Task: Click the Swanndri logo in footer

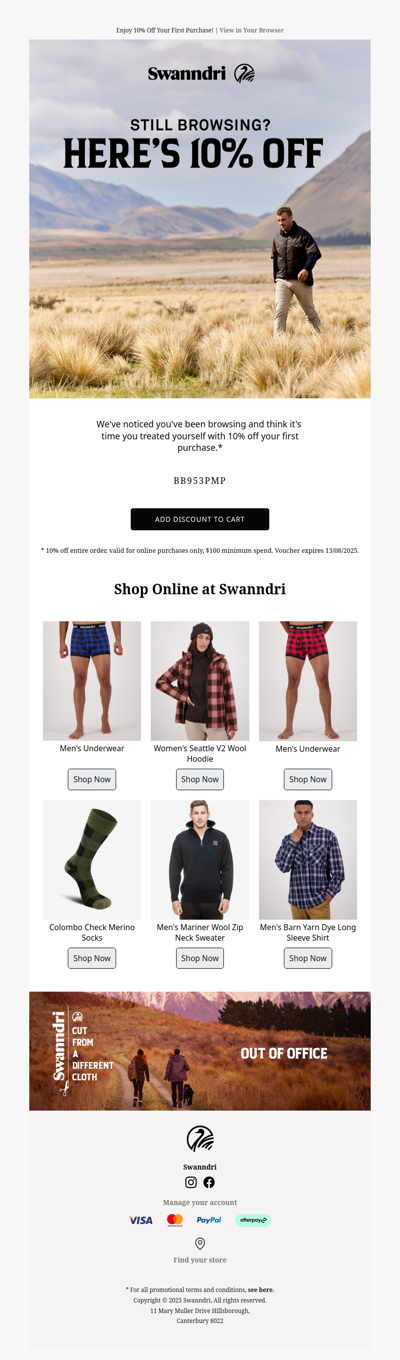Action: click(200, 1138)
